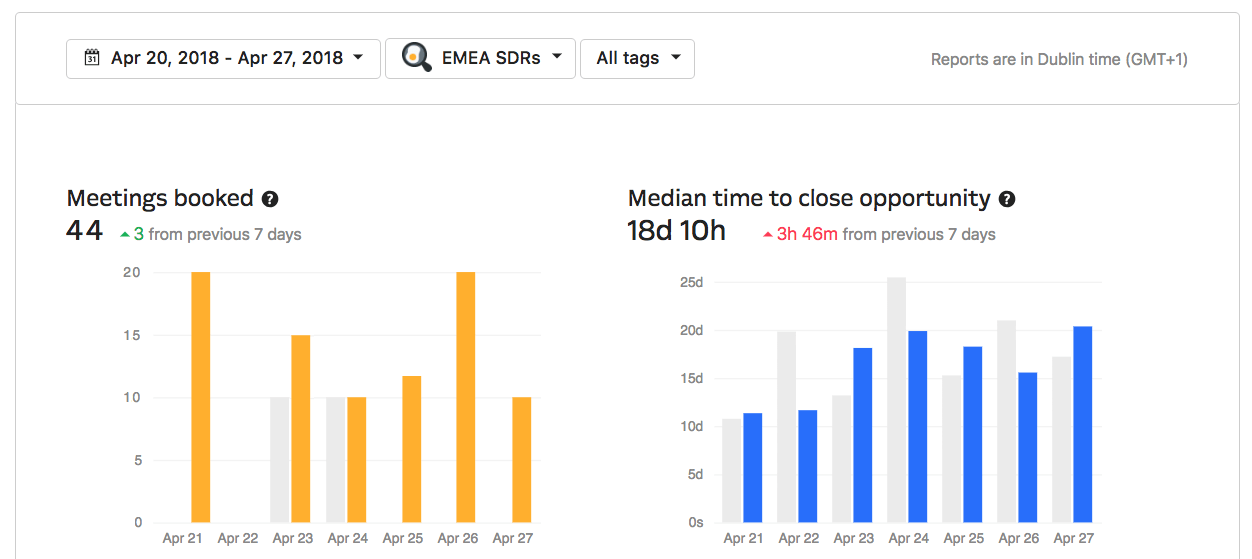Click the gray Apr 24 previous-period meetings bar

point(336,459)
